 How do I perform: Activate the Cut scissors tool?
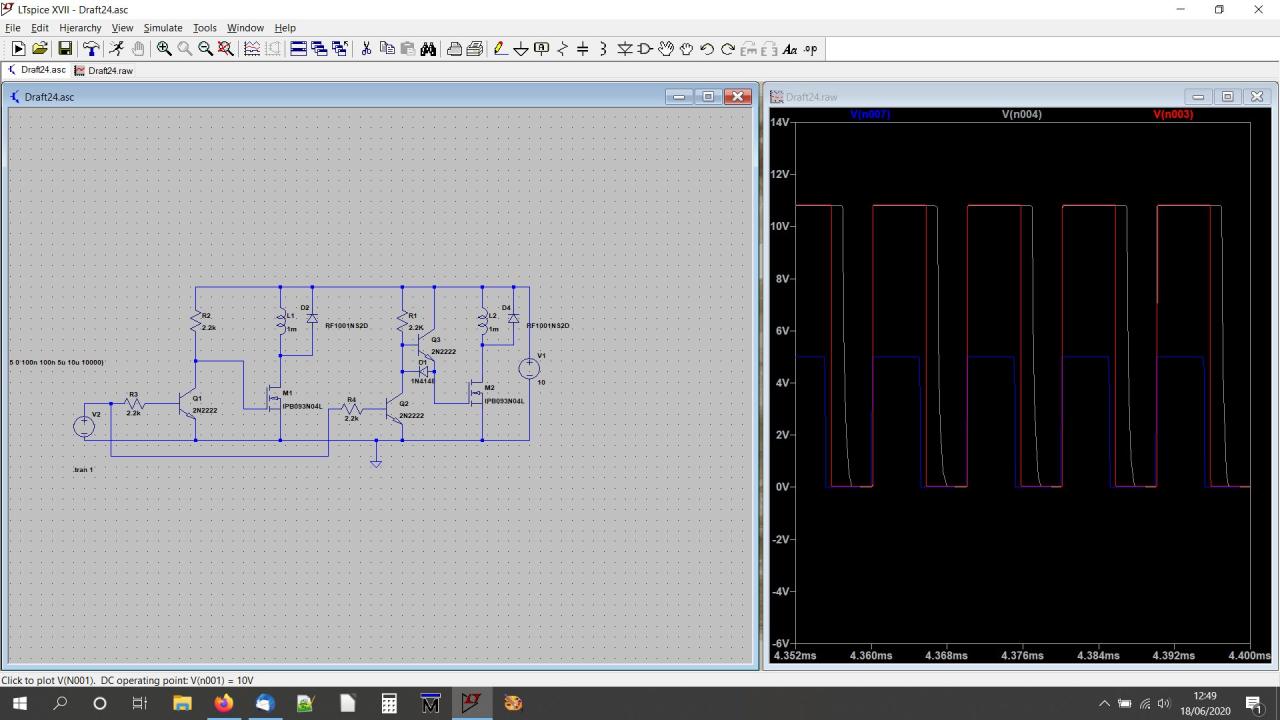tap(366, 49)
